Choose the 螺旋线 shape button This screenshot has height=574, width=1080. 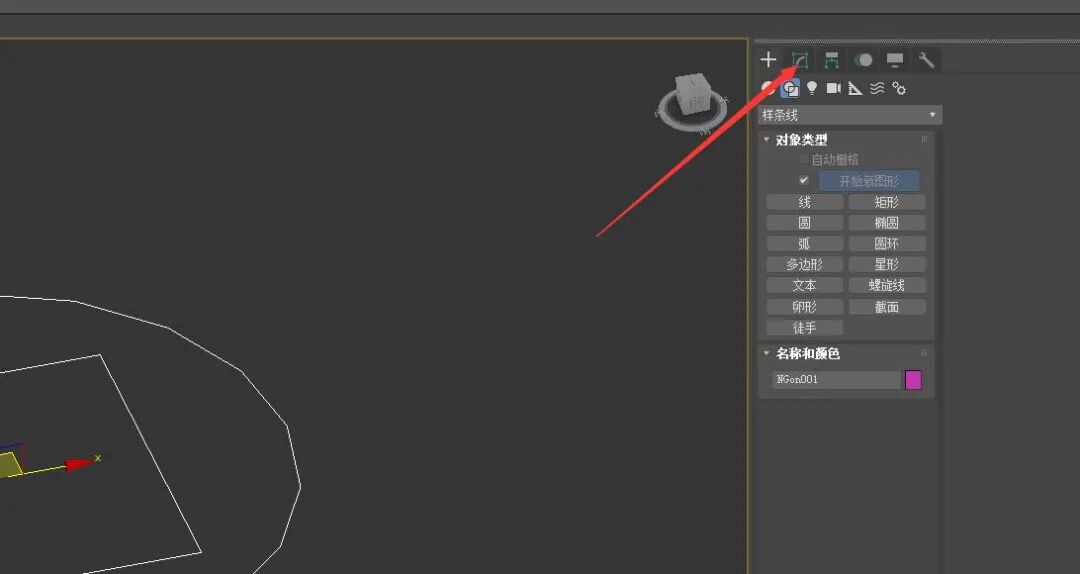887,285
